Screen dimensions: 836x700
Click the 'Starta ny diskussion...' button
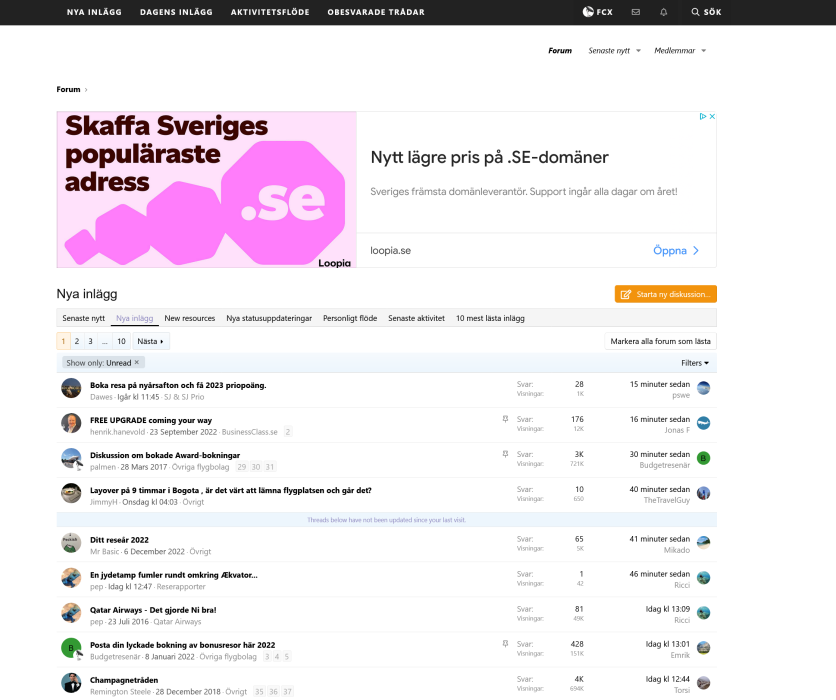coord(665,294)
